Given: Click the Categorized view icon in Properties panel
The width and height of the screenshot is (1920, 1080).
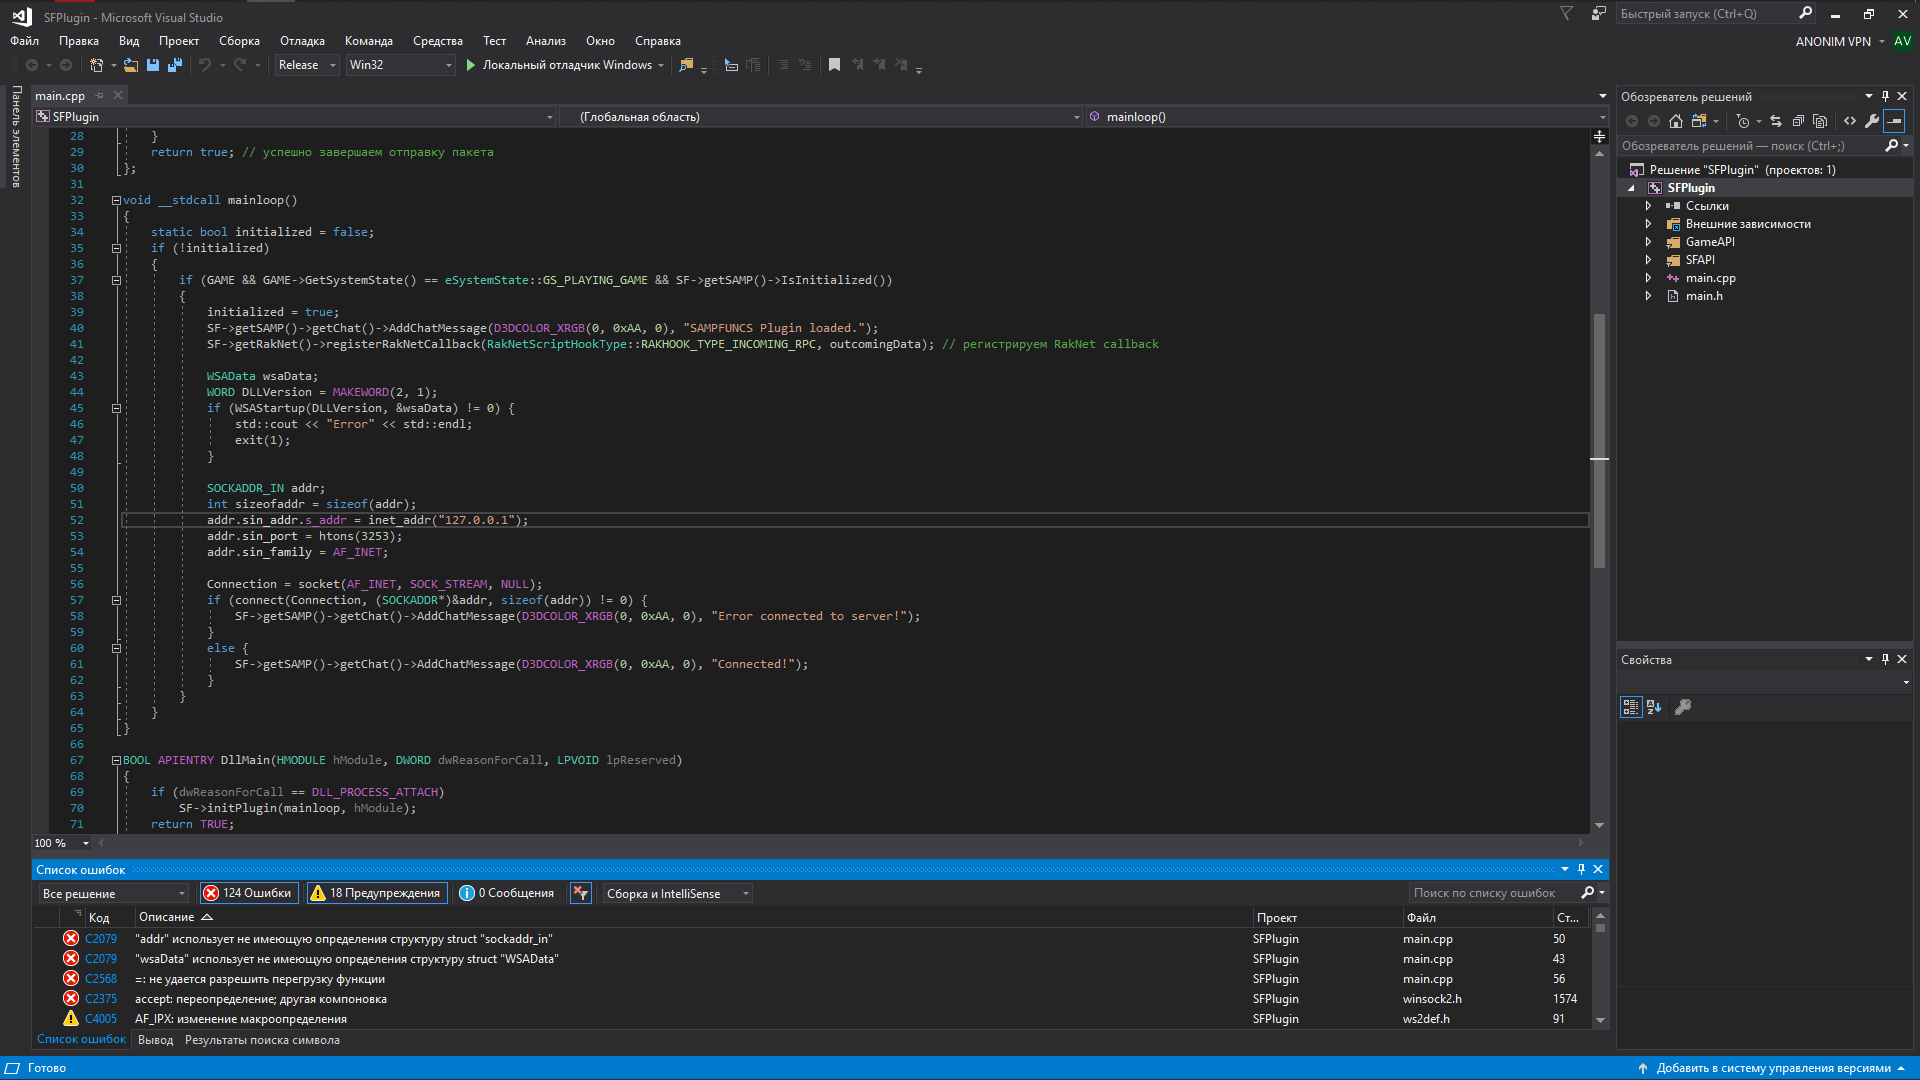Looking at the screenshot, I should (1631, 707).
